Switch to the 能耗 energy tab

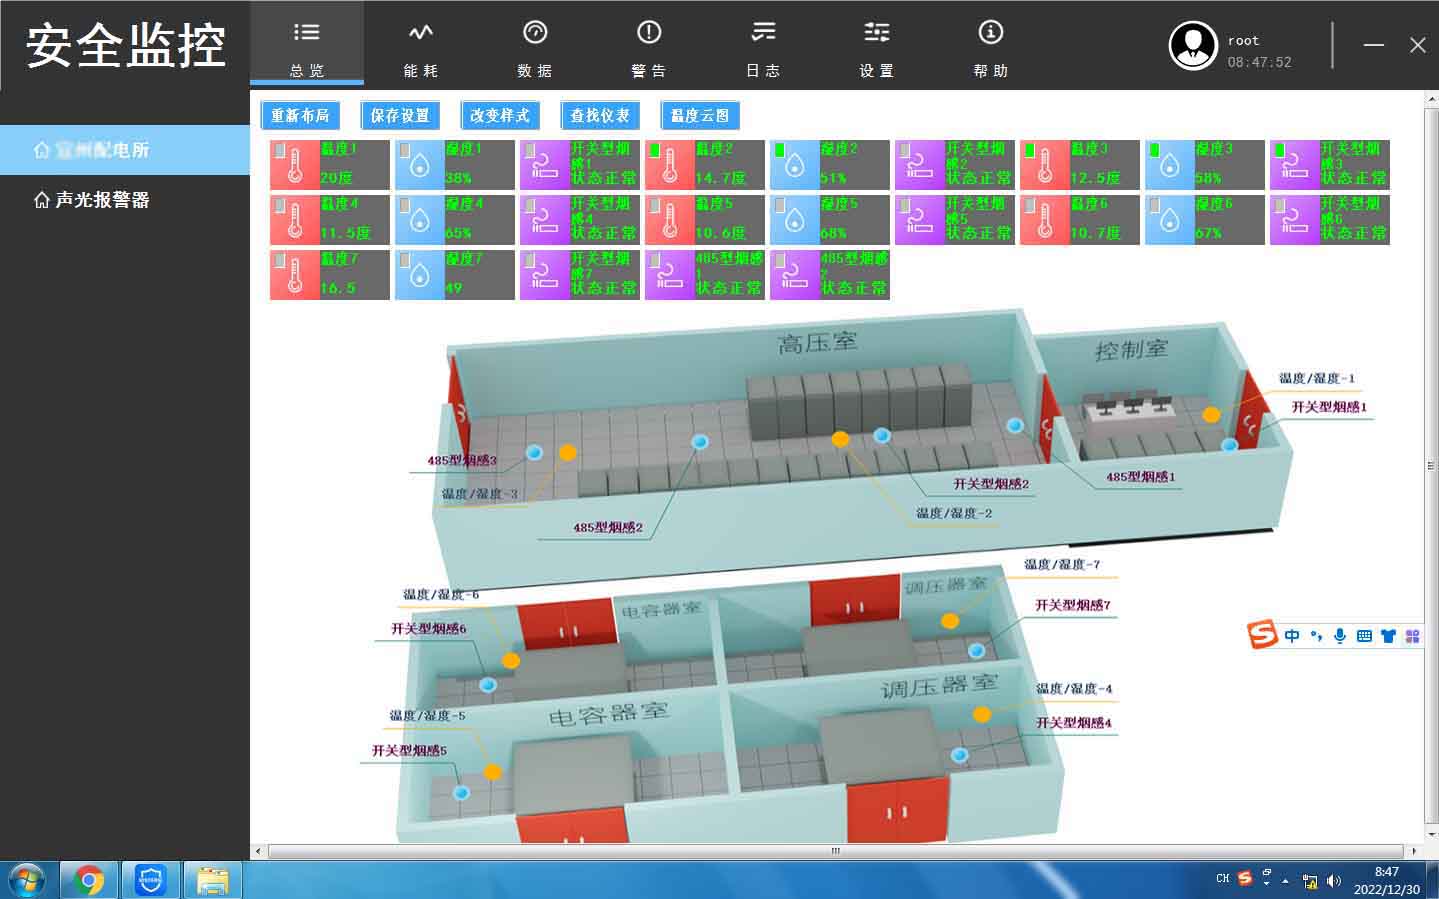pyautogui.click(x=421, y=47)
